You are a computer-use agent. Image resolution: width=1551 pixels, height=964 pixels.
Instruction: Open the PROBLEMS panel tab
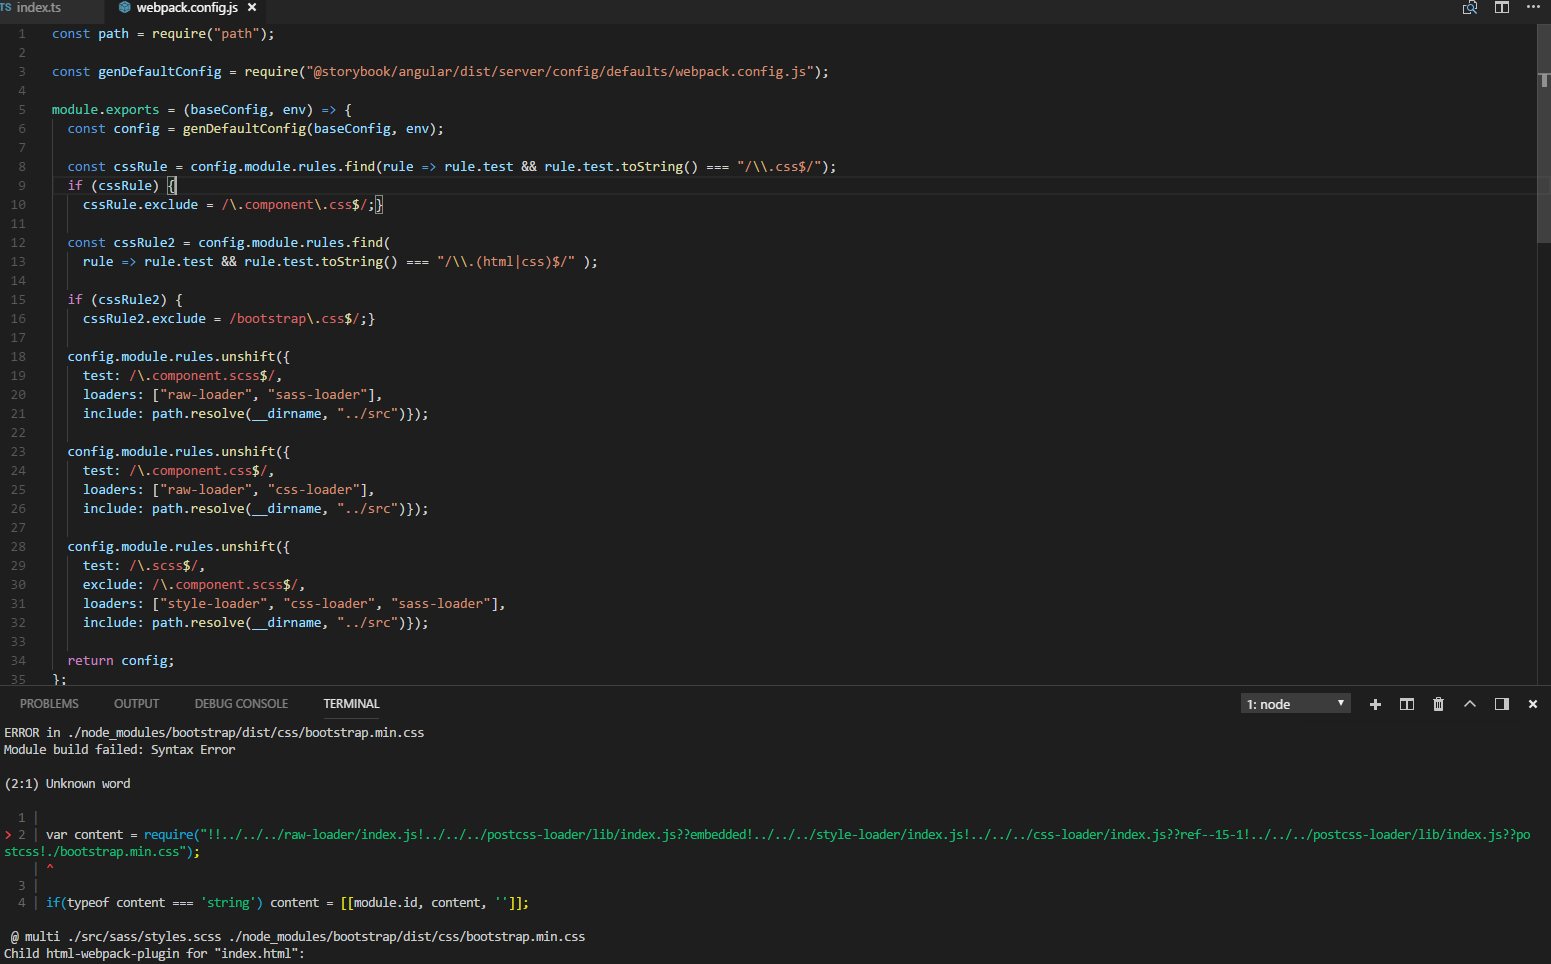coord(49,704)
